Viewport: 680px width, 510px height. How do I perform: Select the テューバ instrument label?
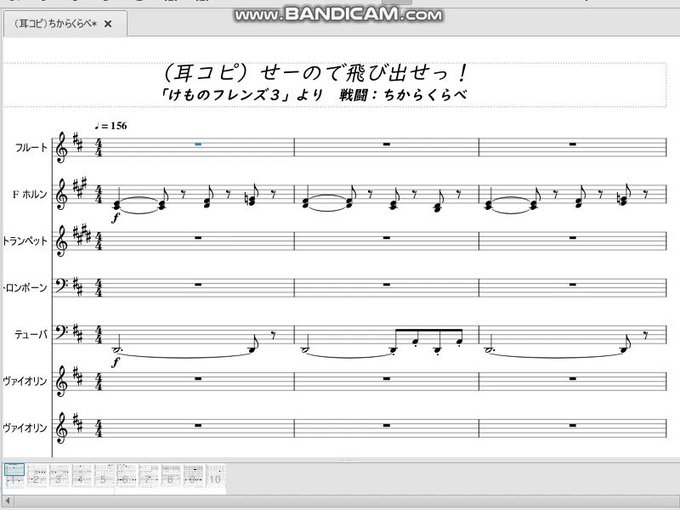click(x=31, y=334)
